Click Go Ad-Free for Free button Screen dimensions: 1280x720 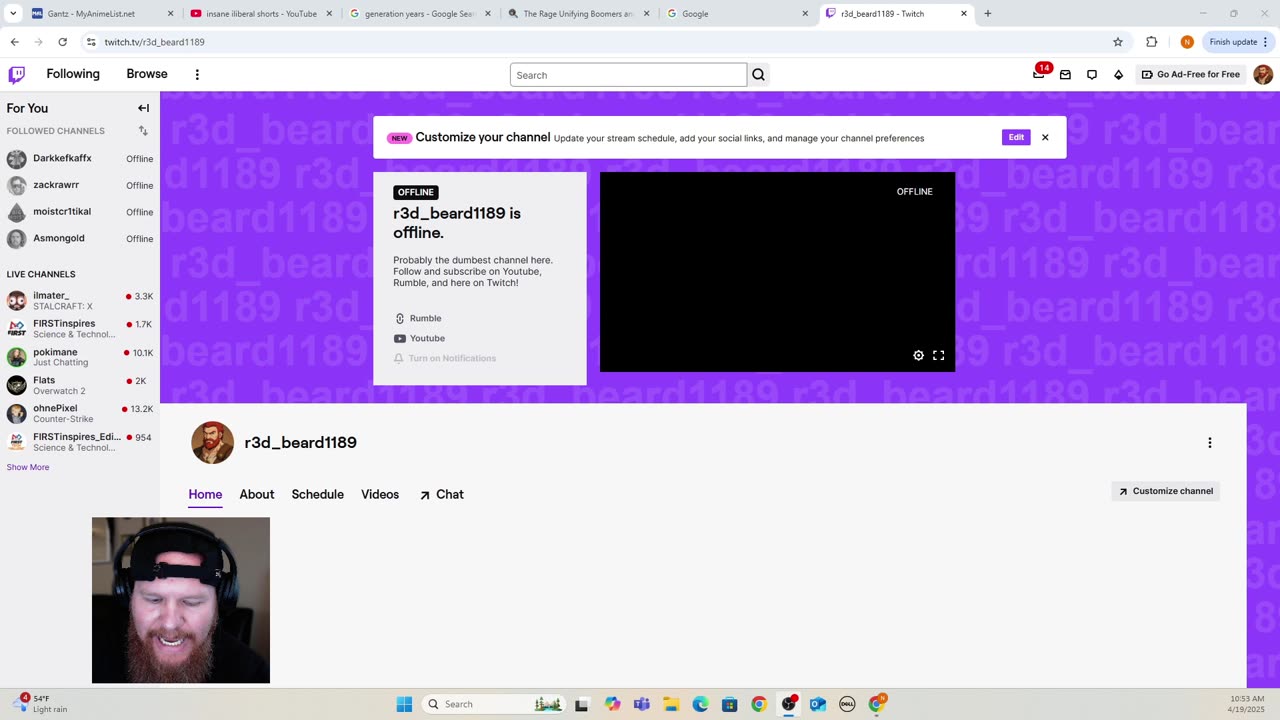point(1191,74)
